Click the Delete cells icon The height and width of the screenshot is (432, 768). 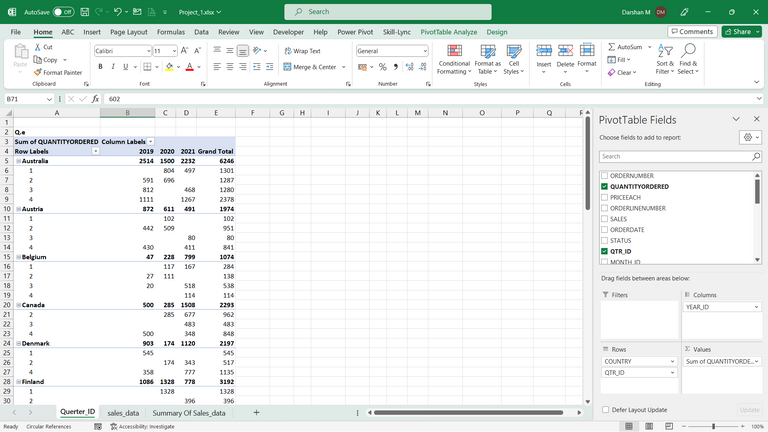tap(565, 50)
